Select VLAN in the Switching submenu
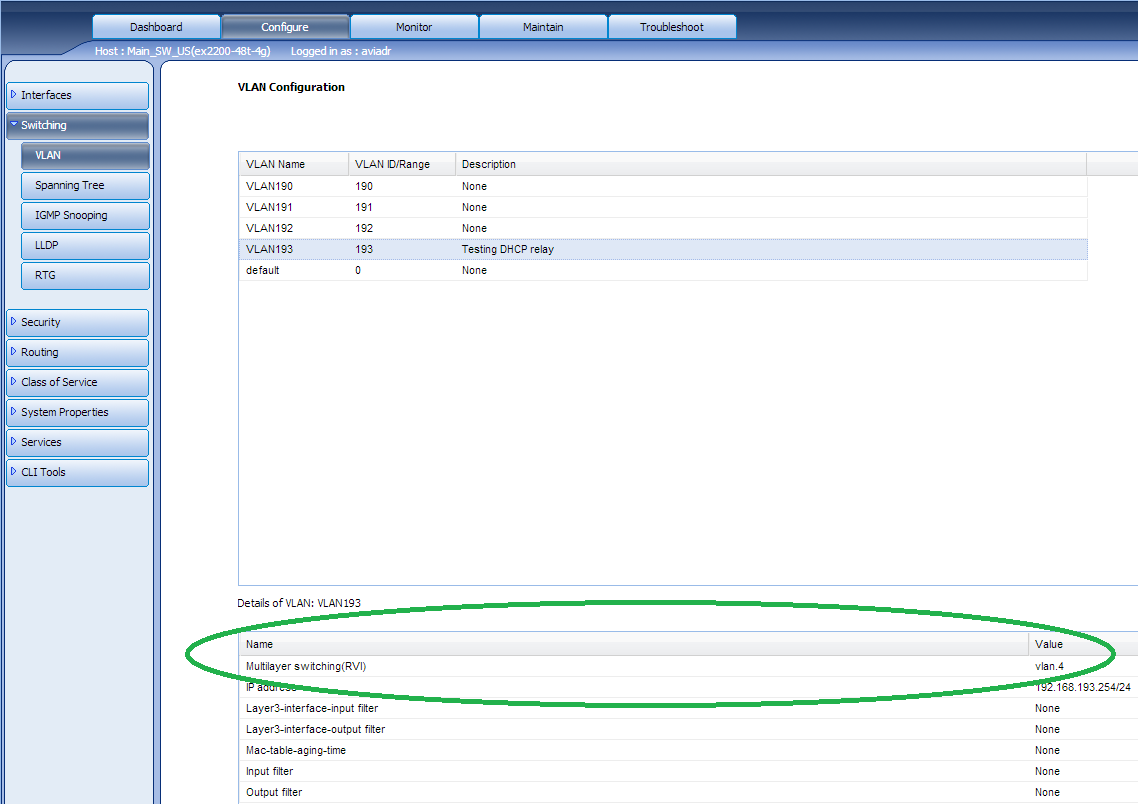This screenshot has height=804, width=1138. coord(86,155)
